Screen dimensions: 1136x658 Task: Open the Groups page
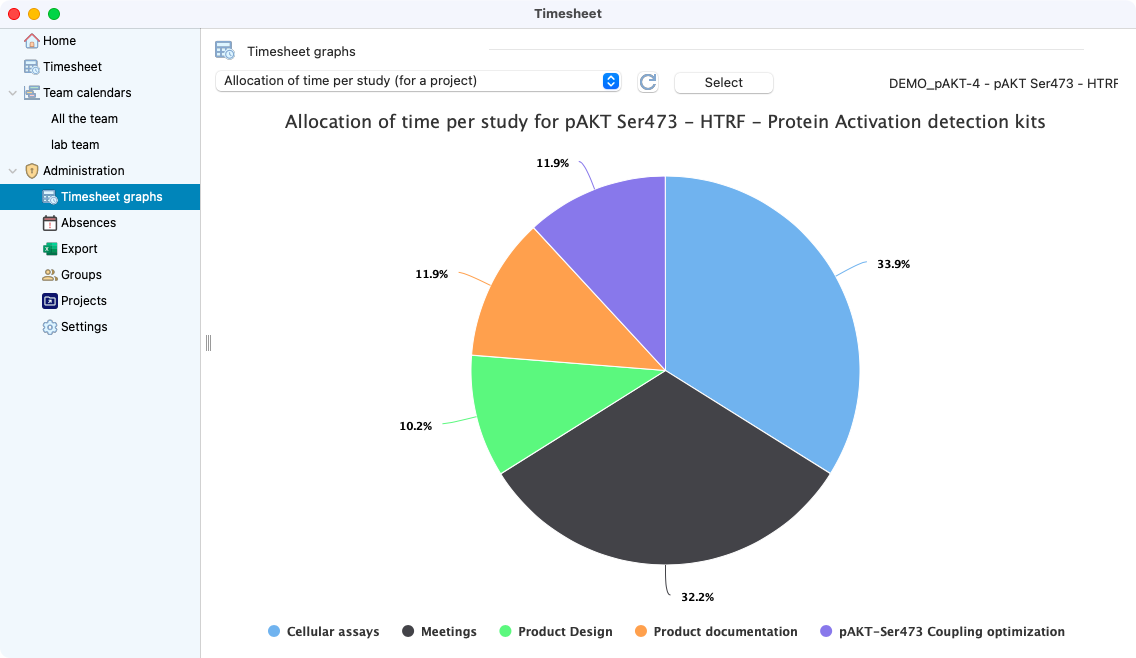pos(81,275)
